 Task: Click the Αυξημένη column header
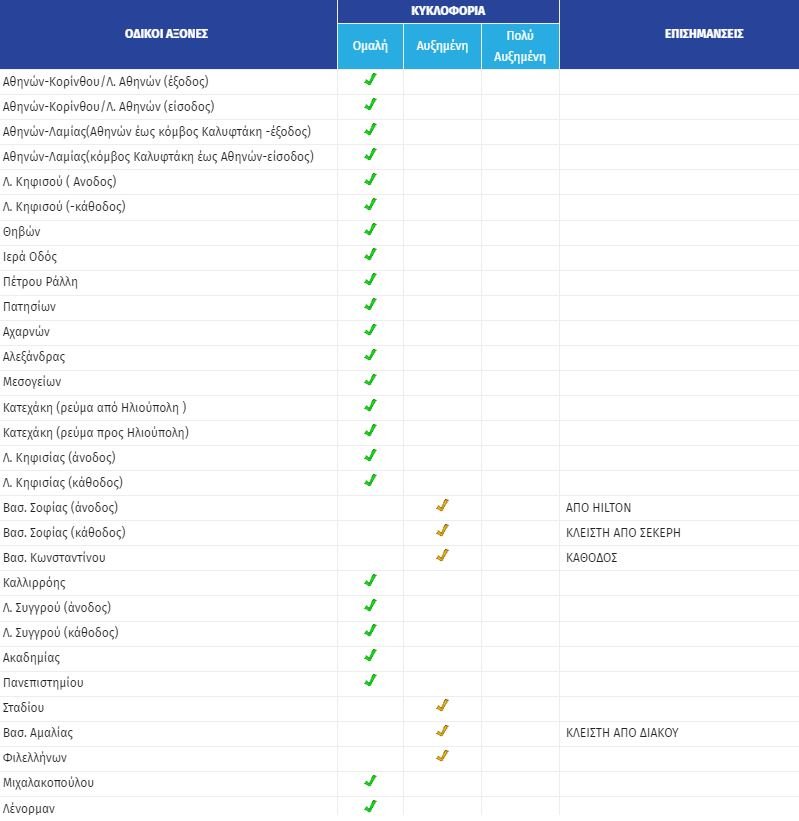point(442,46)
